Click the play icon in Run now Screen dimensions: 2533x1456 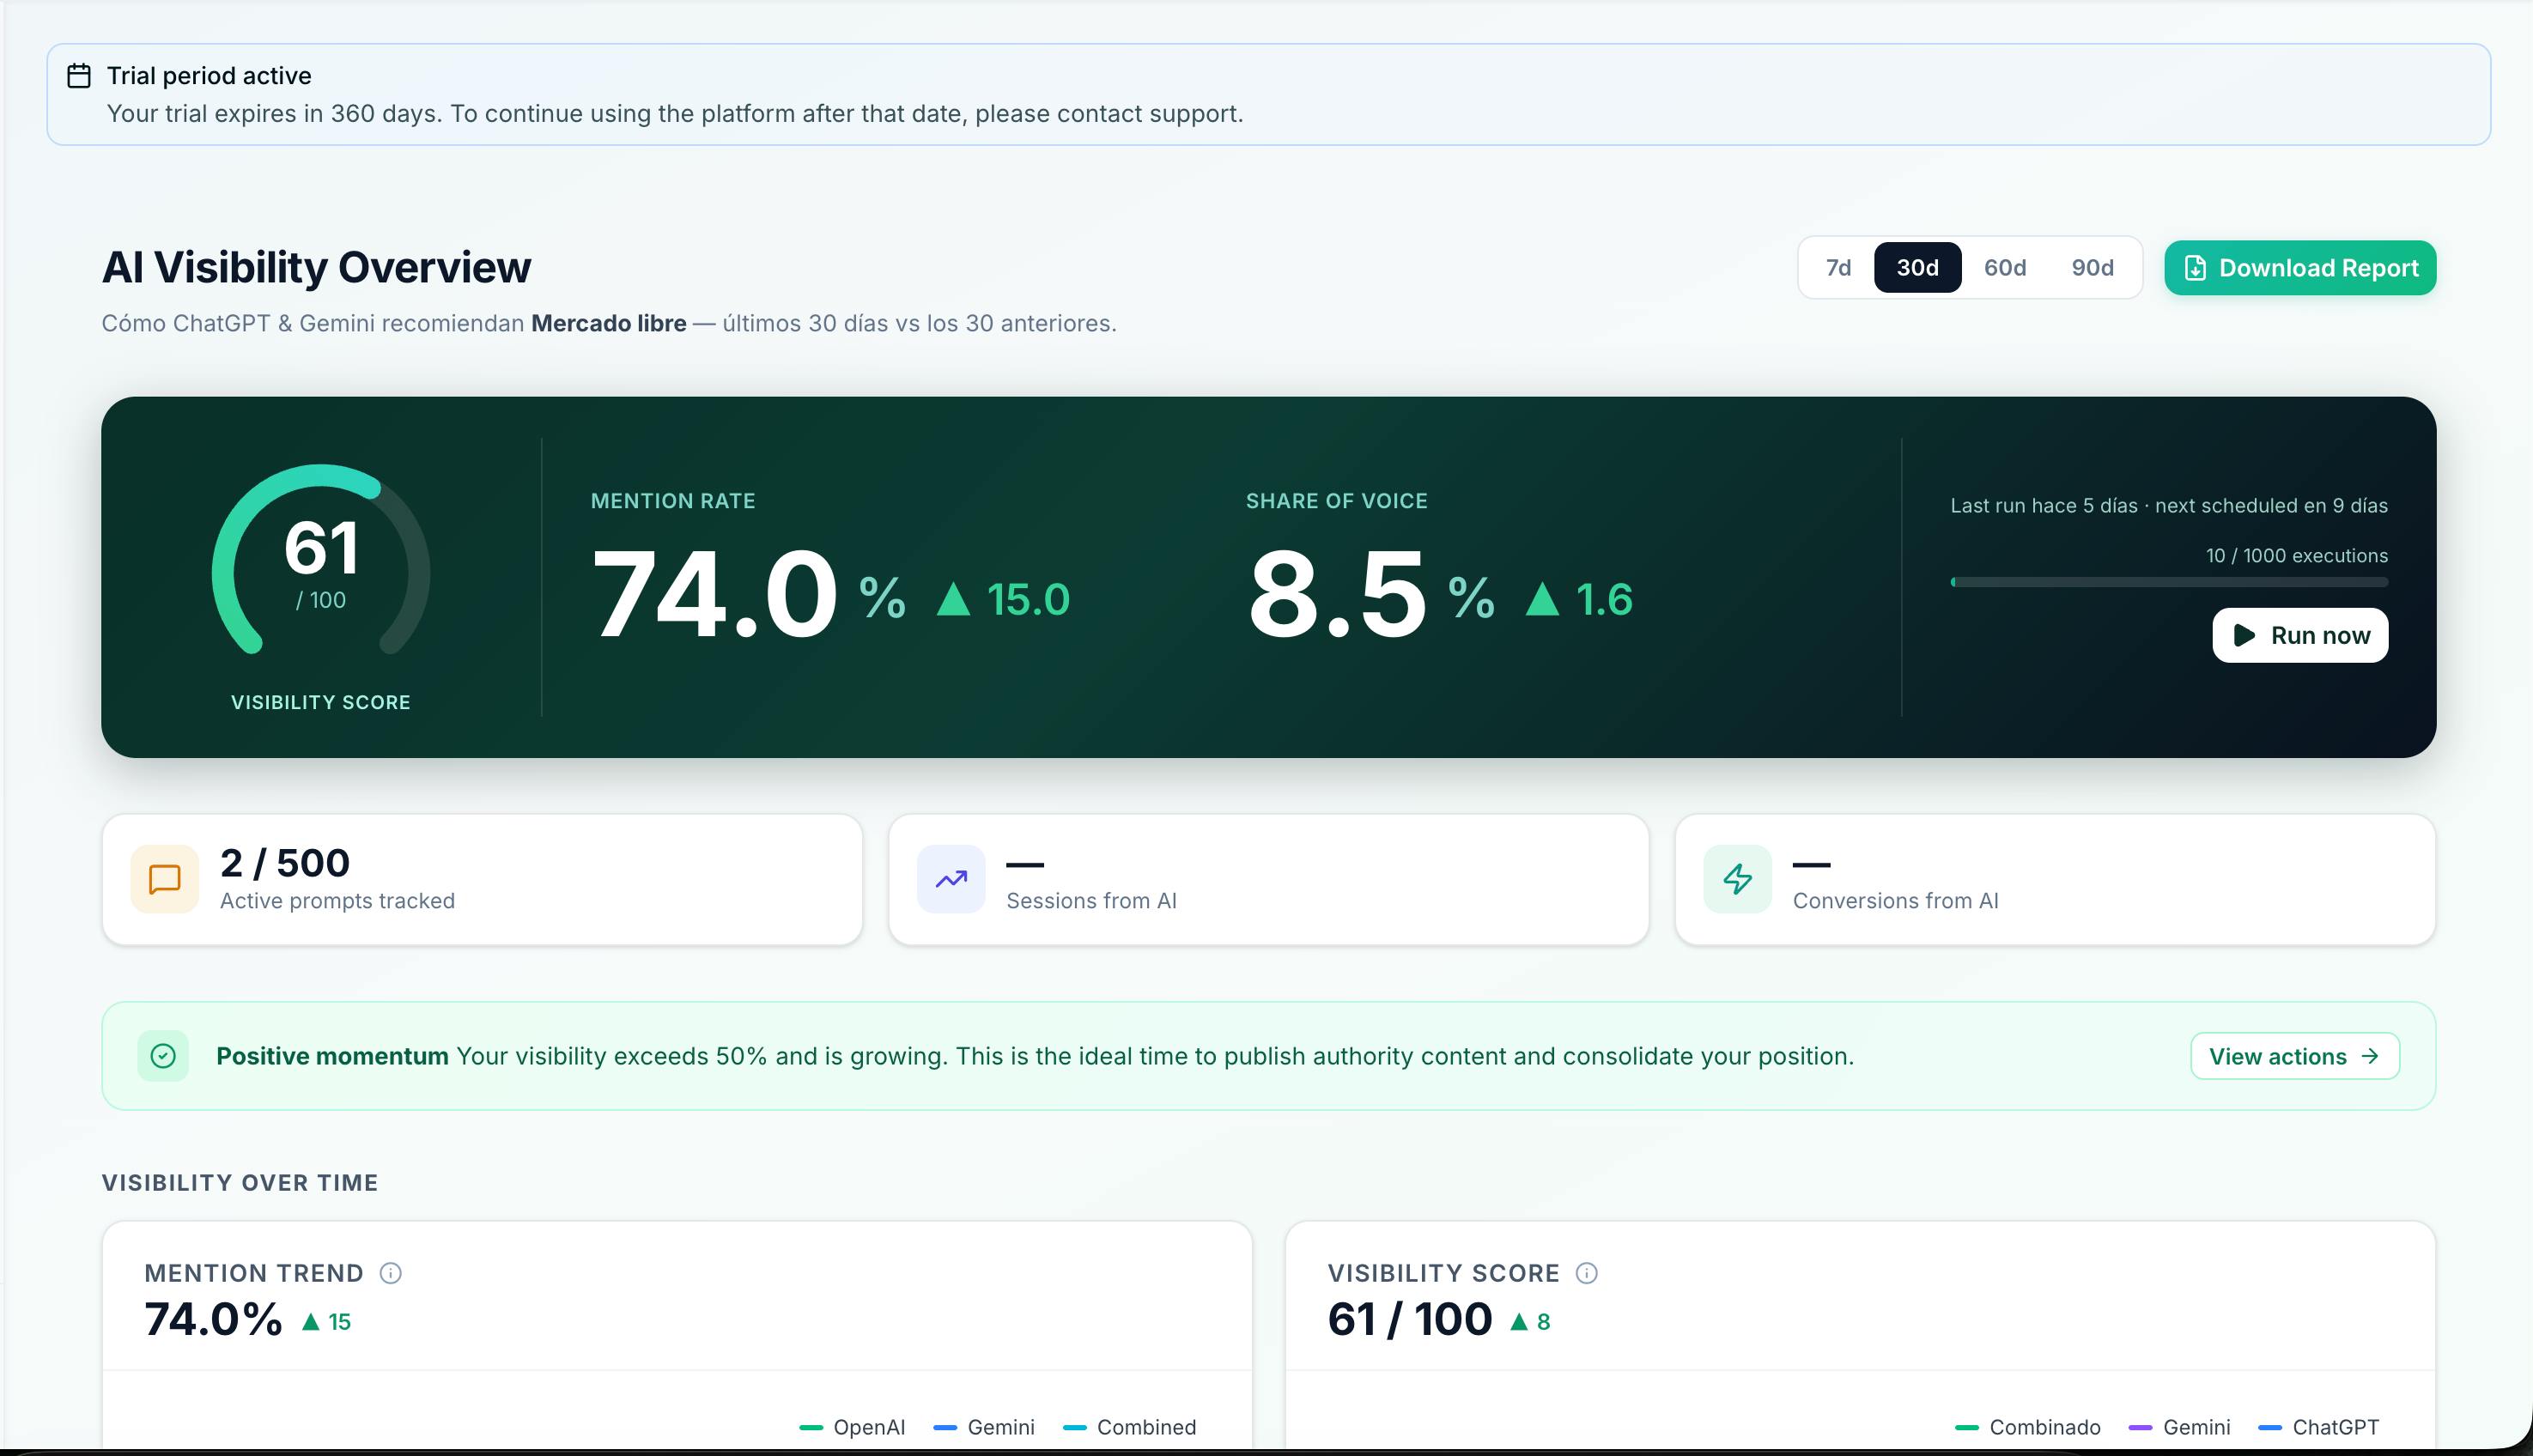pos(2245,635)
